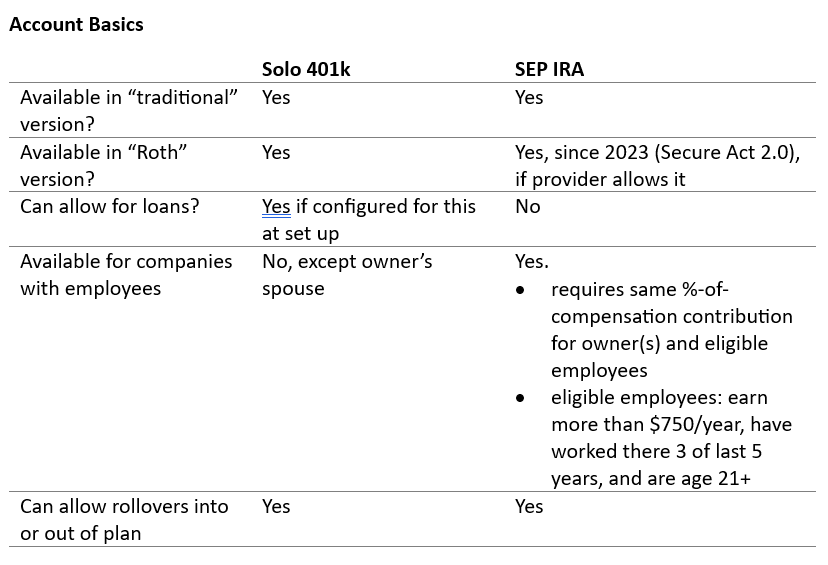The width and height of the screenshot is (828, 565).
Task: Click the No cell under SEP IRA
Action: tap(527, 207)
